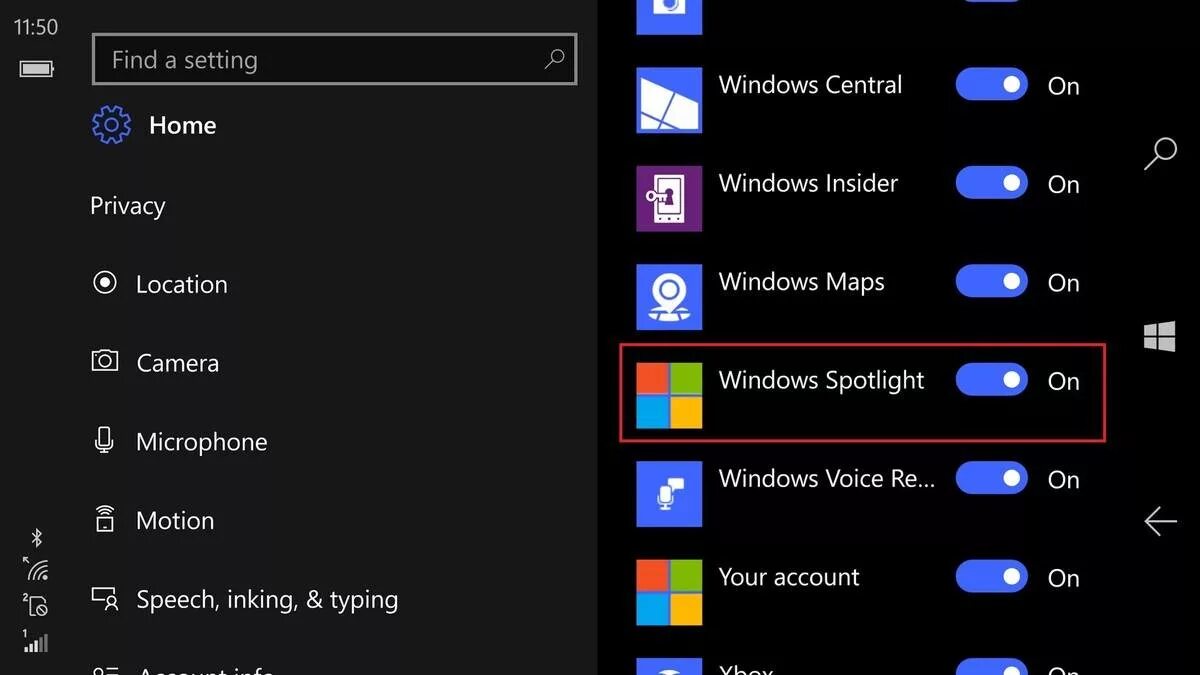Click the Microphone icon in Privacy list

pyautogui.click(x=104, y=440)
